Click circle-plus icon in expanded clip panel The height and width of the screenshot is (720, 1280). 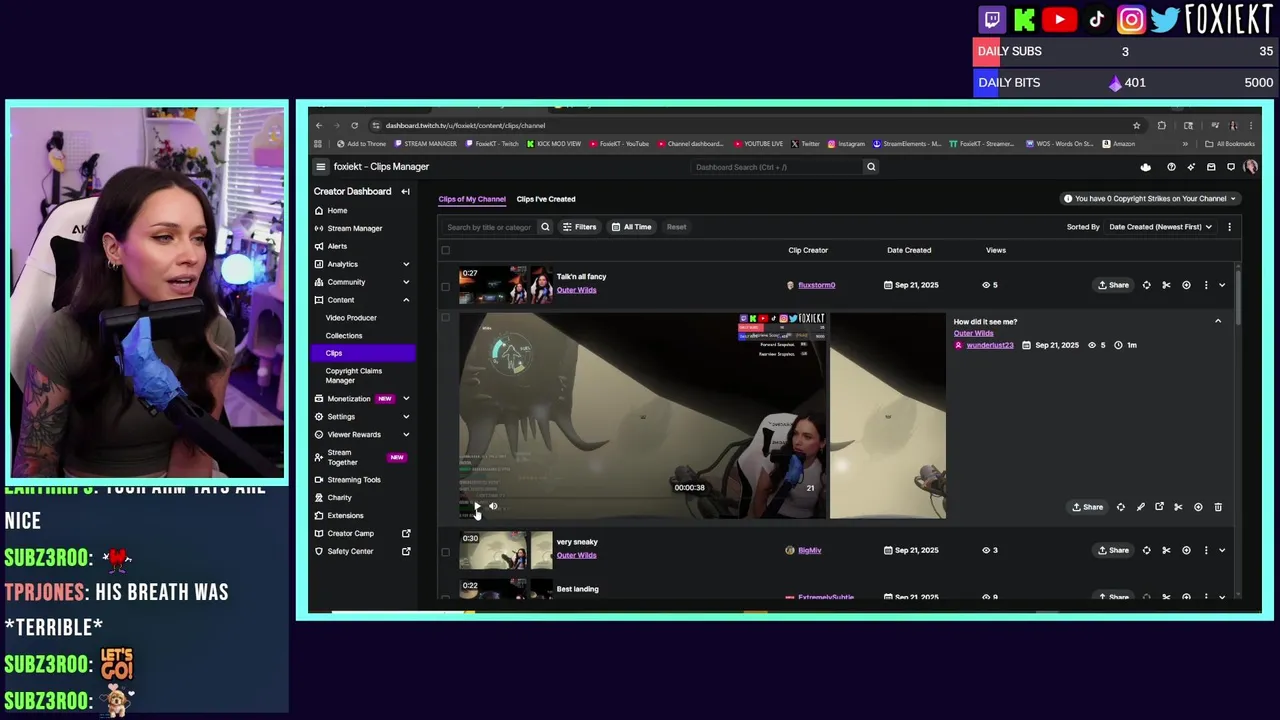click(x=1198, y=507)
